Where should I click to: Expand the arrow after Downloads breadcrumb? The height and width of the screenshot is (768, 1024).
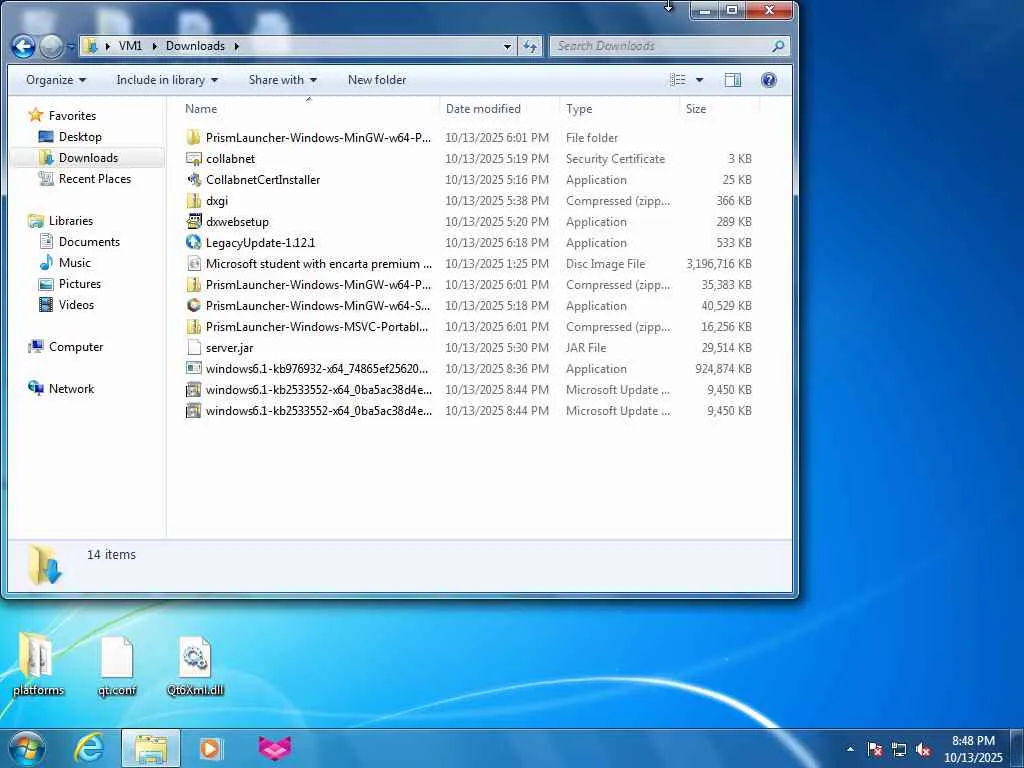coord(236,46)
